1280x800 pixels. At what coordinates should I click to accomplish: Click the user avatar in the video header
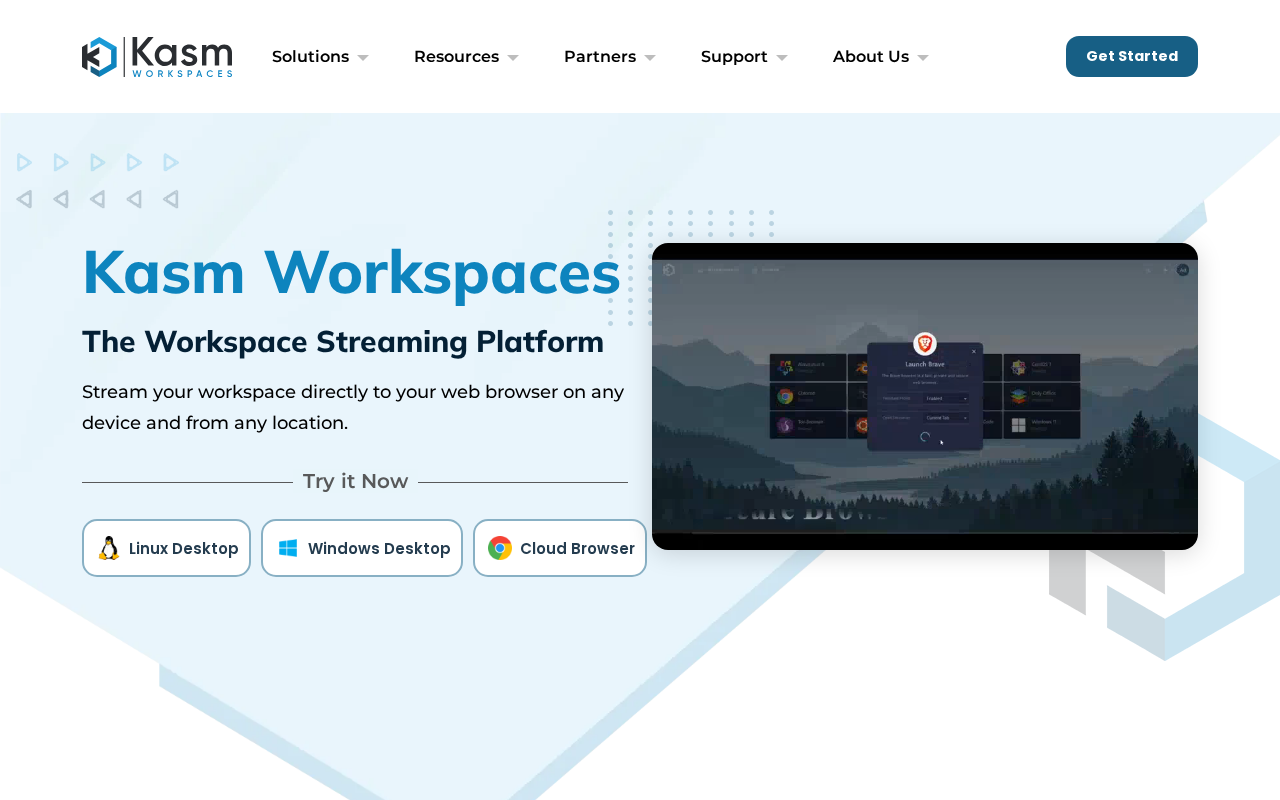pos(1183,270)
